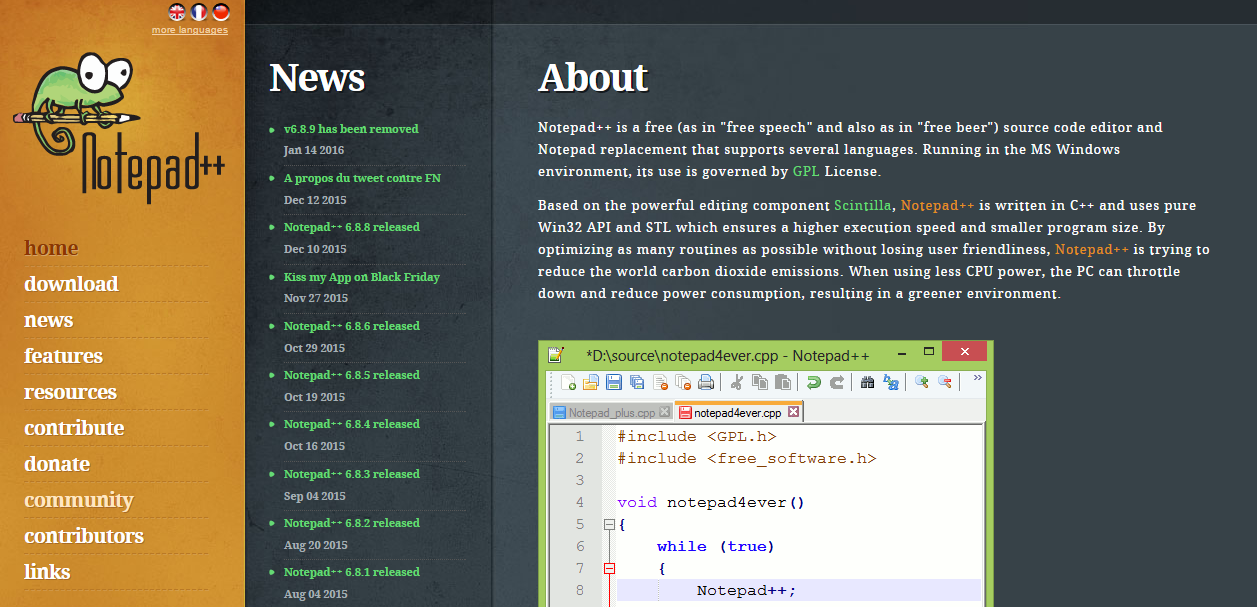Select the notepad4ever.cpp tab
1257x607 pixels.
[x=739, y=412]
